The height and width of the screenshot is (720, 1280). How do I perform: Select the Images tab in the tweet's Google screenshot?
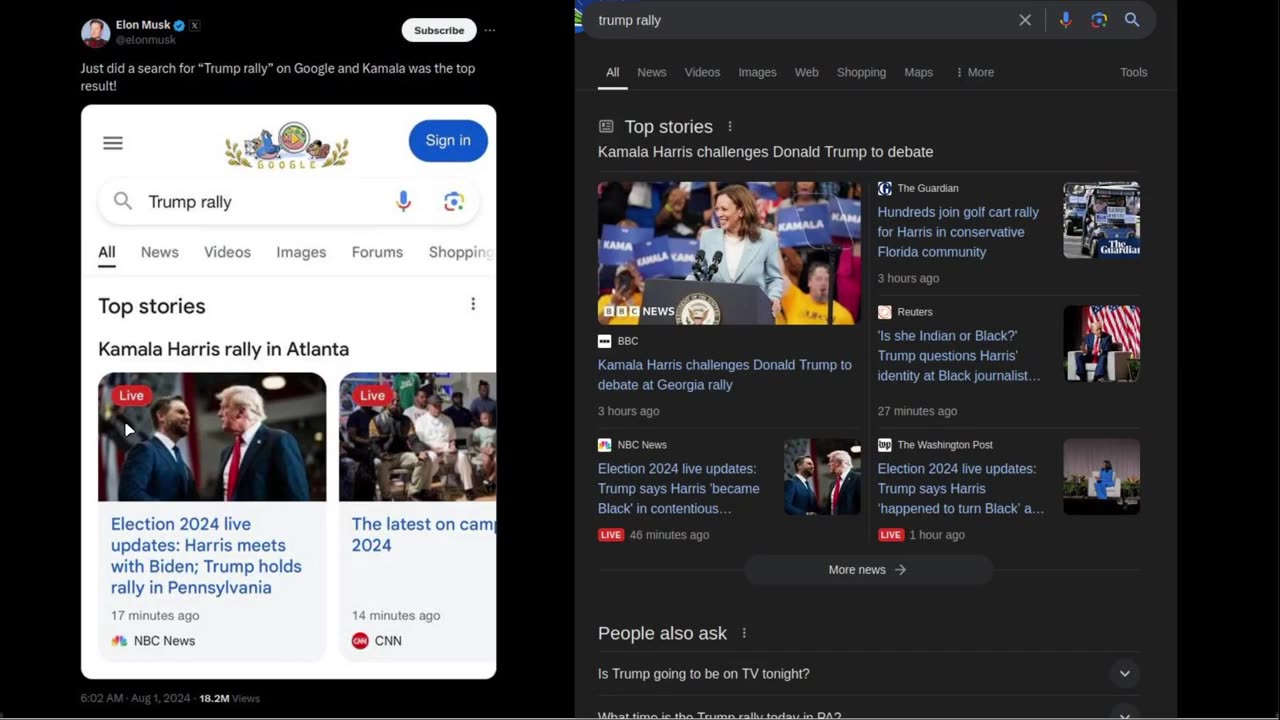pyautogui.click(x=301, y=252)
